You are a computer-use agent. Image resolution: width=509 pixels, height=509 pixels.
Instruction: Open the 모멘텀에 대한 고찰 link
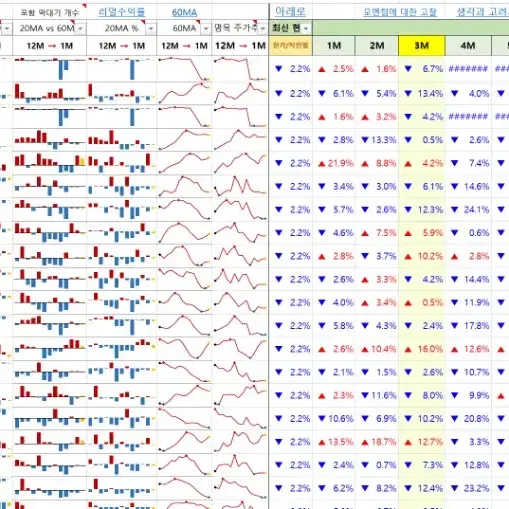(x=400, y=12)
